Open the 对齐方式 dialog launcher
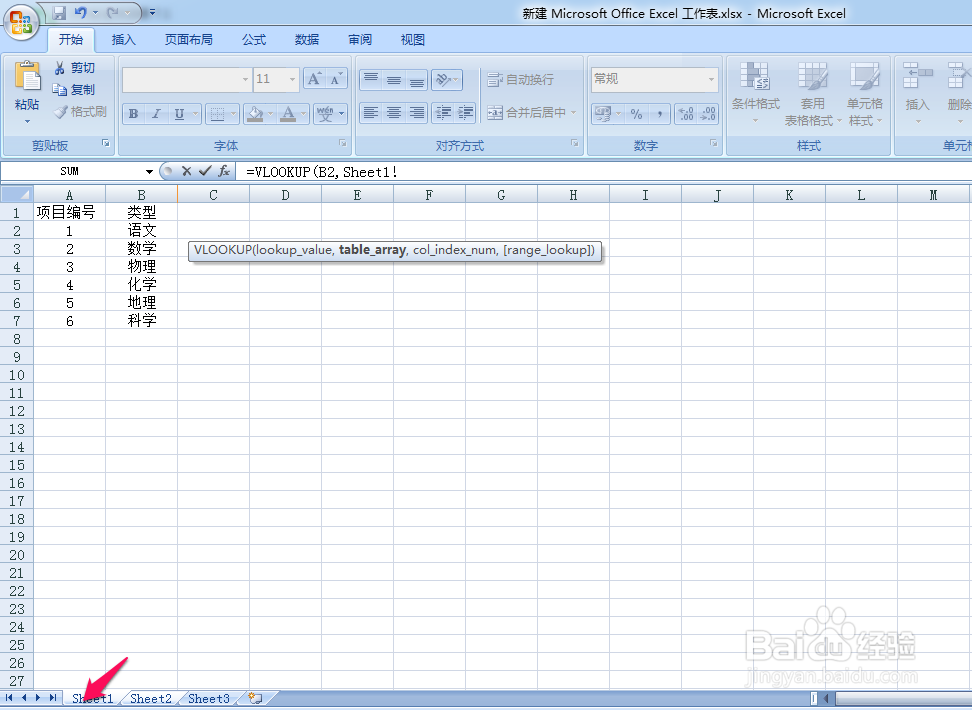972x710 pixels. (575, 143)
